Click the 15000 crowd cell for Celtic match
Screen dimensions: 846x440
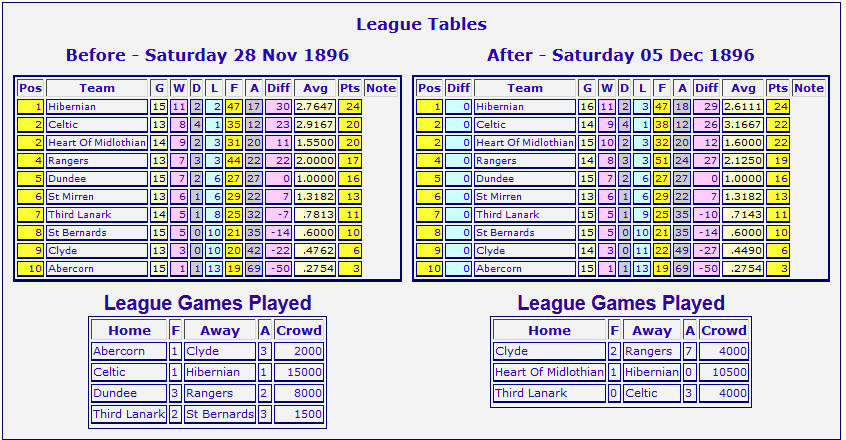299,373
